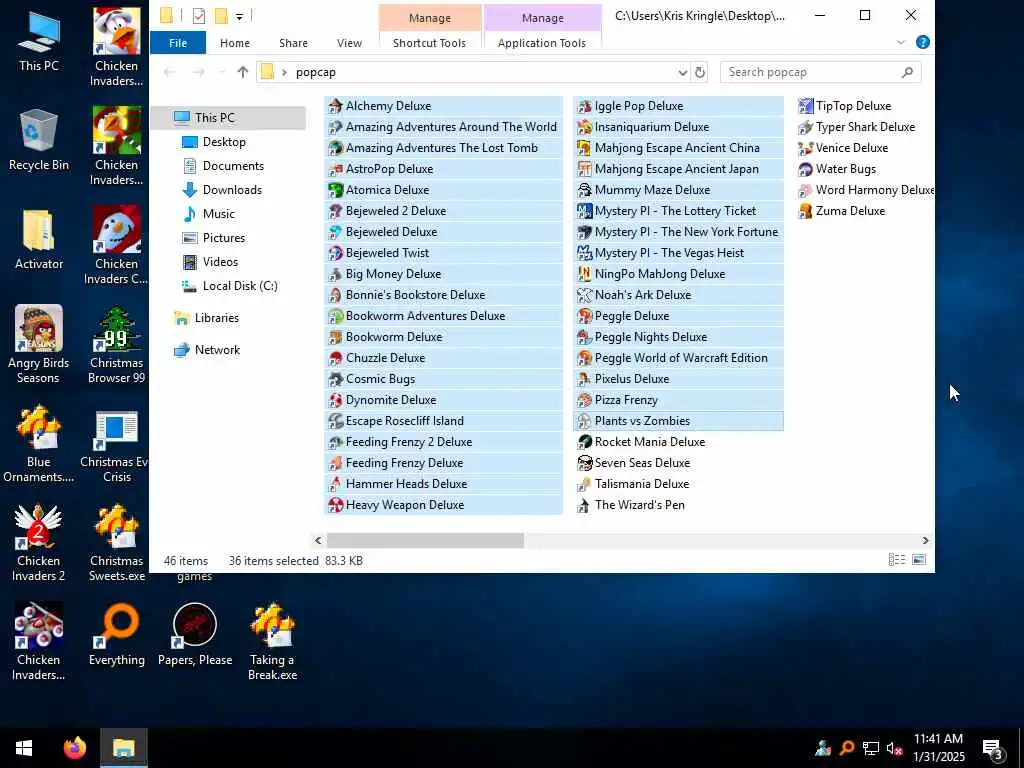Click the Seven Seas Deluxe icon
The height and width of the screenshot is (768, 1024).
pyautogui.click(x=584, y=463)
